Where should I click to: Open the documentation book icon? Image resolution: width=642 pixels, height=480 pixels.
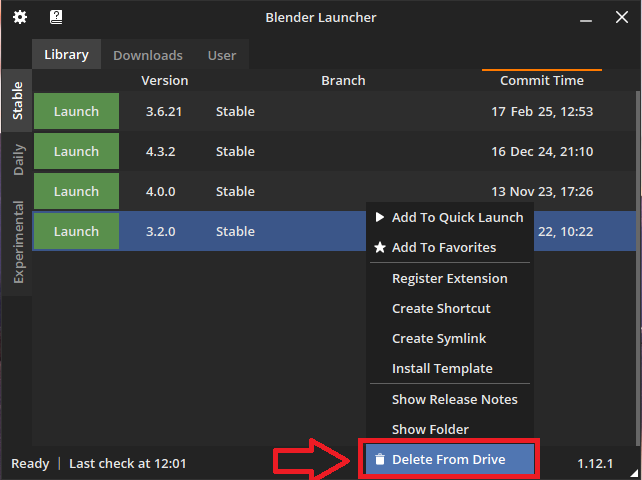(56, 17)
